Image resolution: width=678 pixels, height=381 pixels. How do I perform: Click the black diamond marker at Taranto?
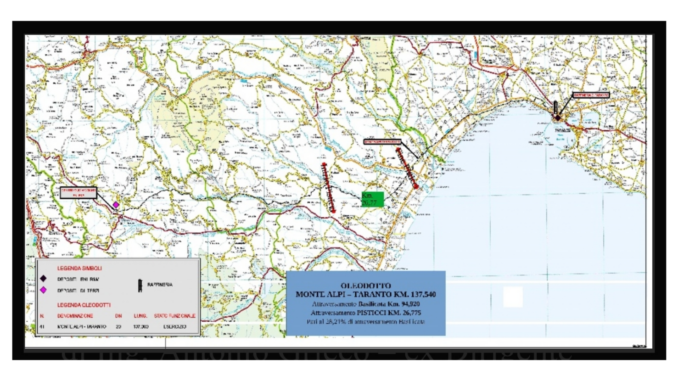pos(558,118)
